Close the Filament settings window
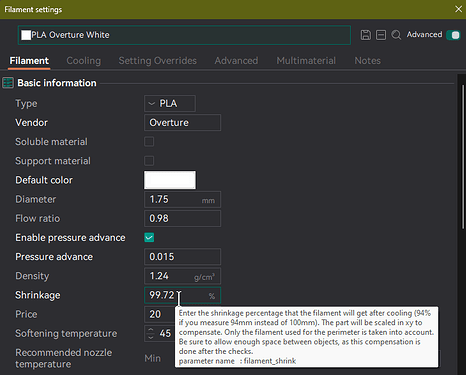 [458, 9]
